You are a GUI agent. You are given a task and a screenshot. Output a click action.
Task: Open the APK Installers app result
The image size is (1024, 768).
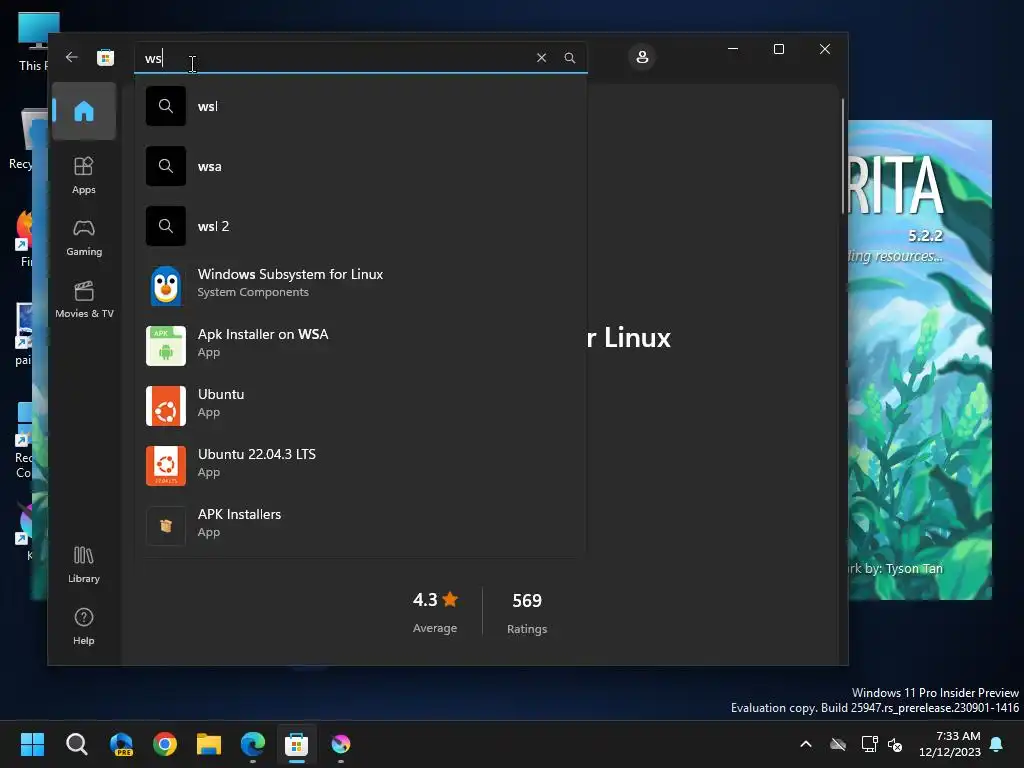[x=360, y=526]
